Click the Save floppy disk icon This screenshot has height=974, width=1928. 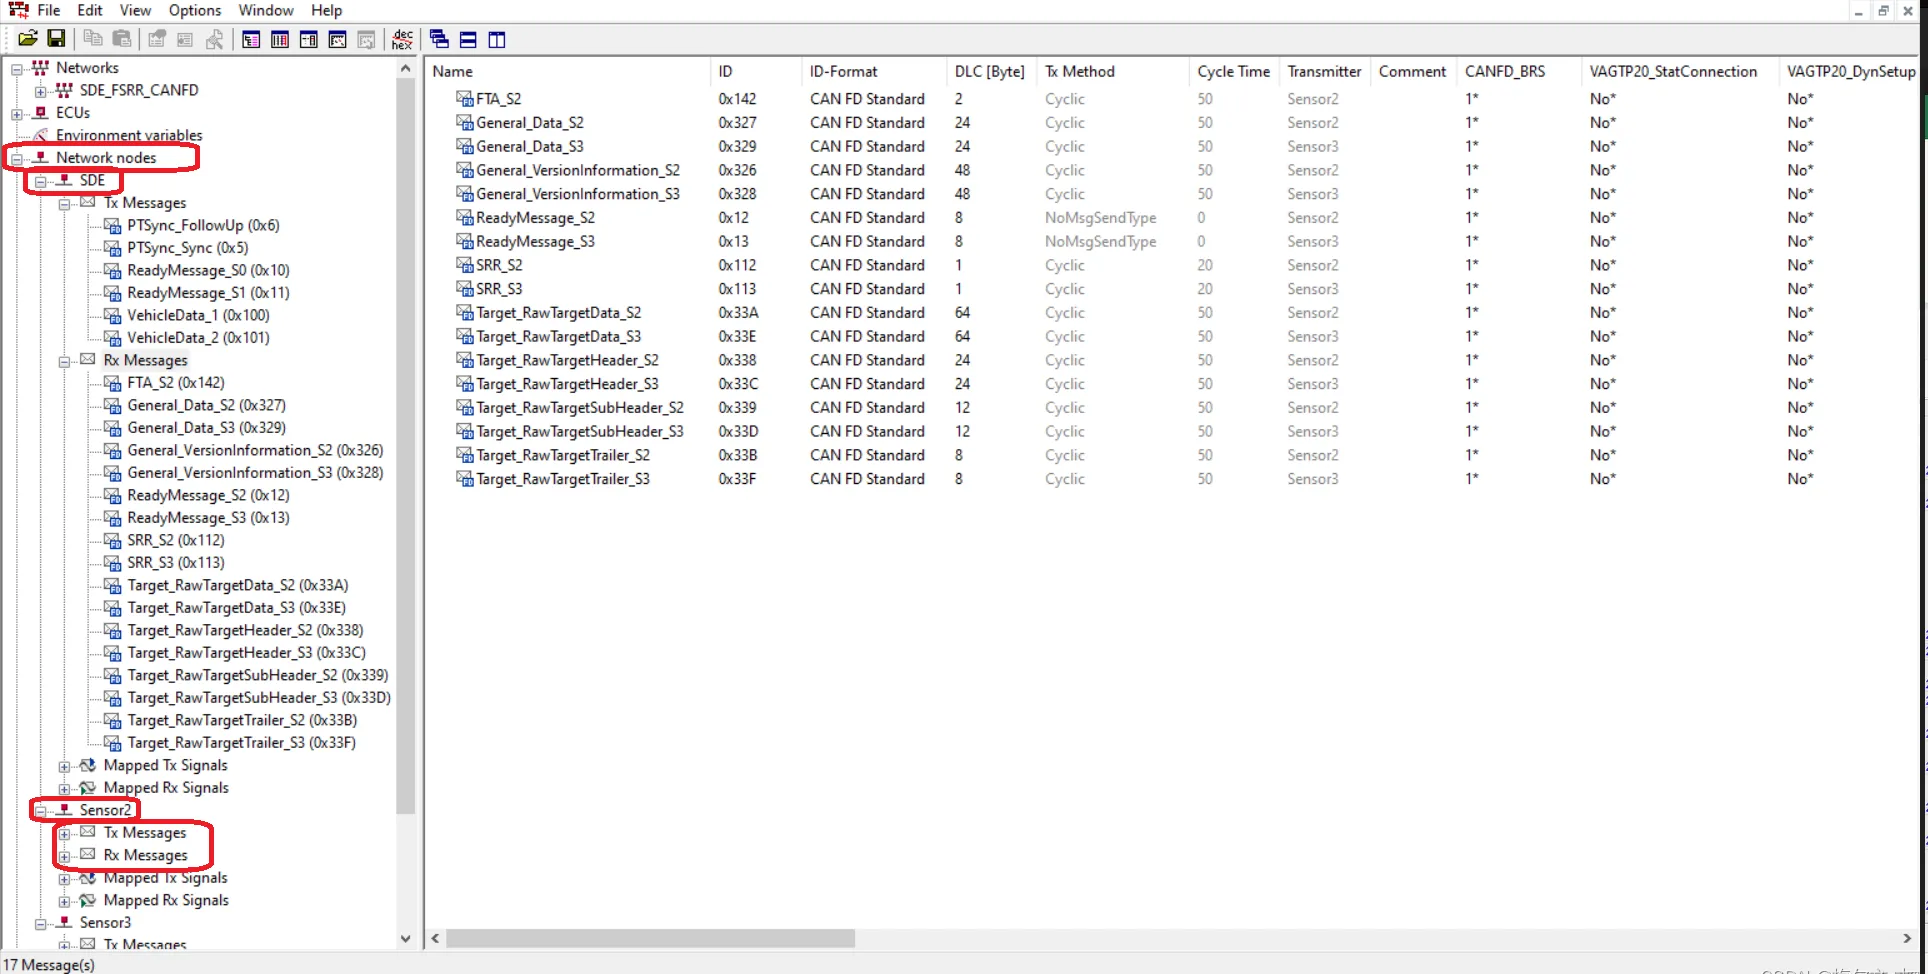click(x=56, y=39)
